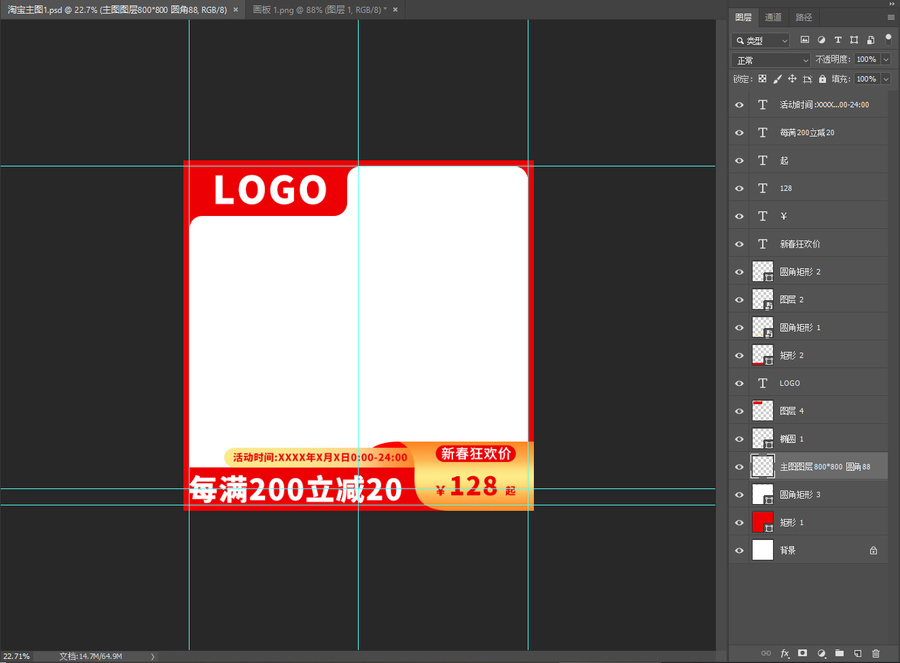900x663 pixels.
Task: Lock transparent pixels icon
Action: click(x=762, y=79)
